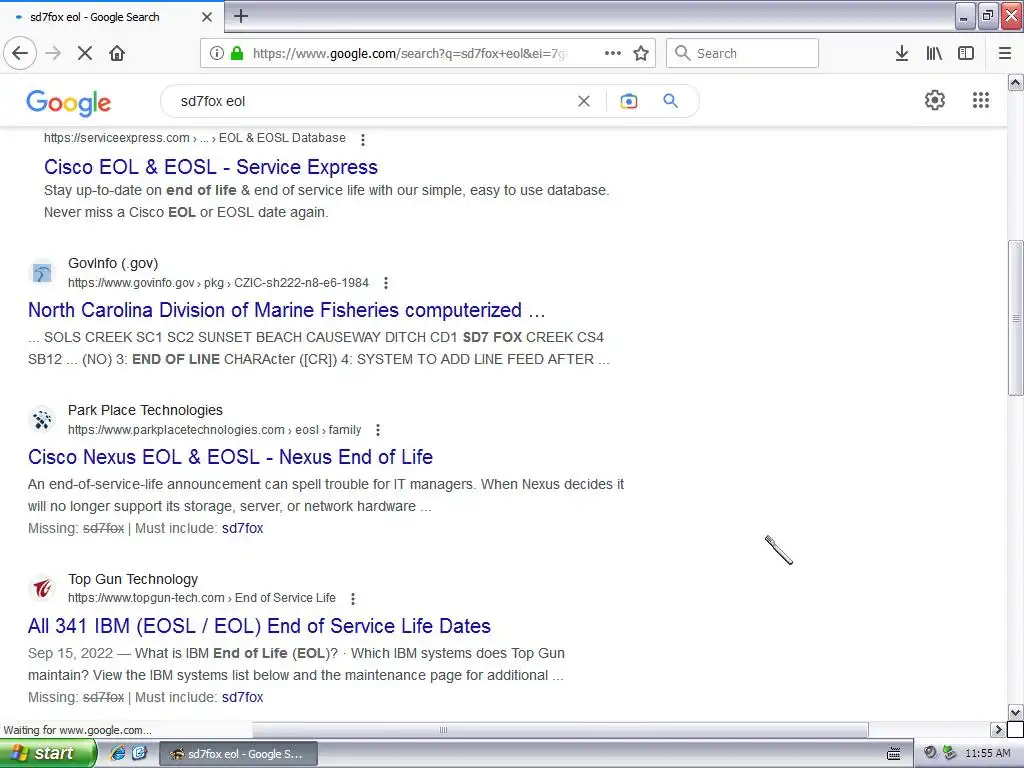This screenshot has width=1024, height=768.
Task: Stop loading the page with X button
Action: pyautogui.click(x=85, y=53)
